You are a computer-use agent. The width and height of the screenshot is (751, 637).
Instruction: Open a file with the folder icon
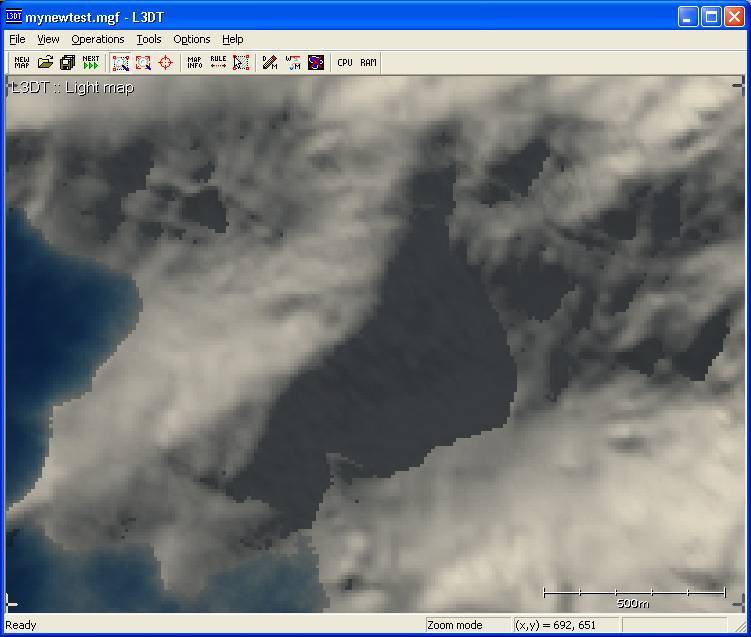tap(45, 62)
